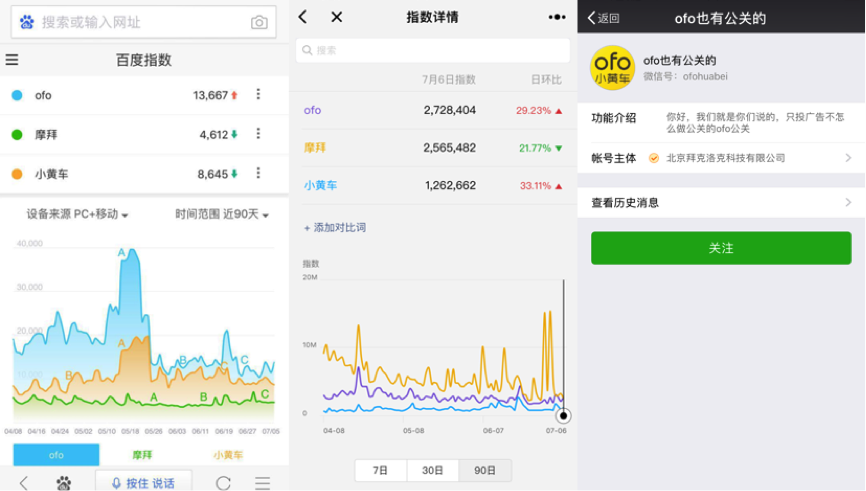This screenshot has width=866, height=491.
Task: Open the more options dots in 指数详情 header
Action: (557, 17)
